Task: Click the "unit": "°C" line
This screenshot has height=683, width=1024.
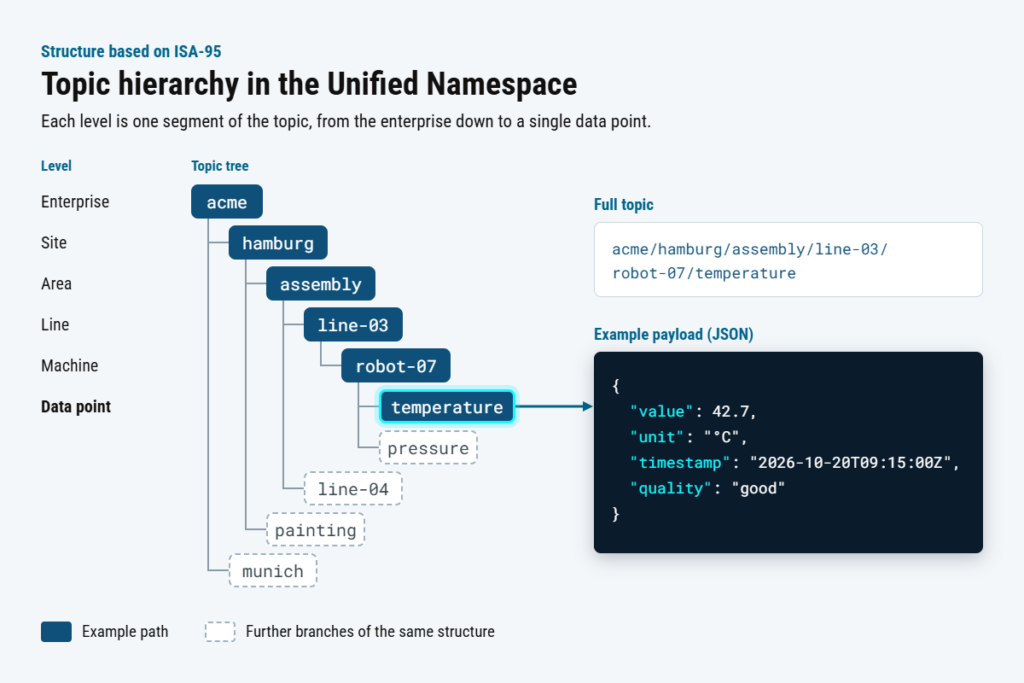Action: (688, 437)
